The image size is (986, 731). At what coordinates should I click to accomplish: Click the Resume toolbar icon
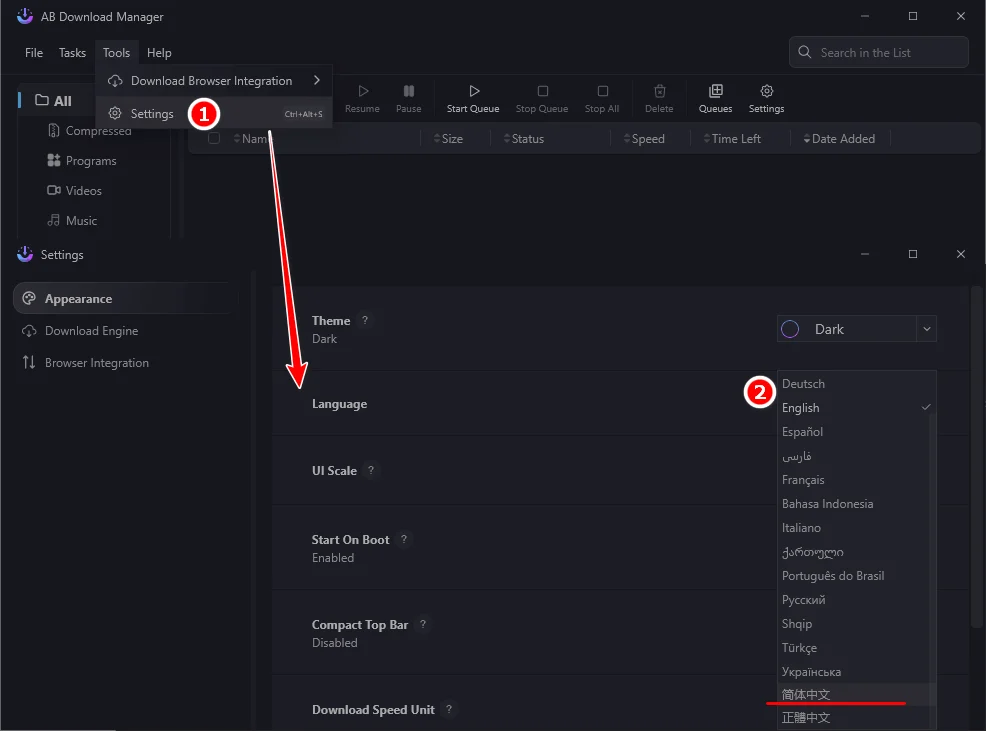click(363, 91)
